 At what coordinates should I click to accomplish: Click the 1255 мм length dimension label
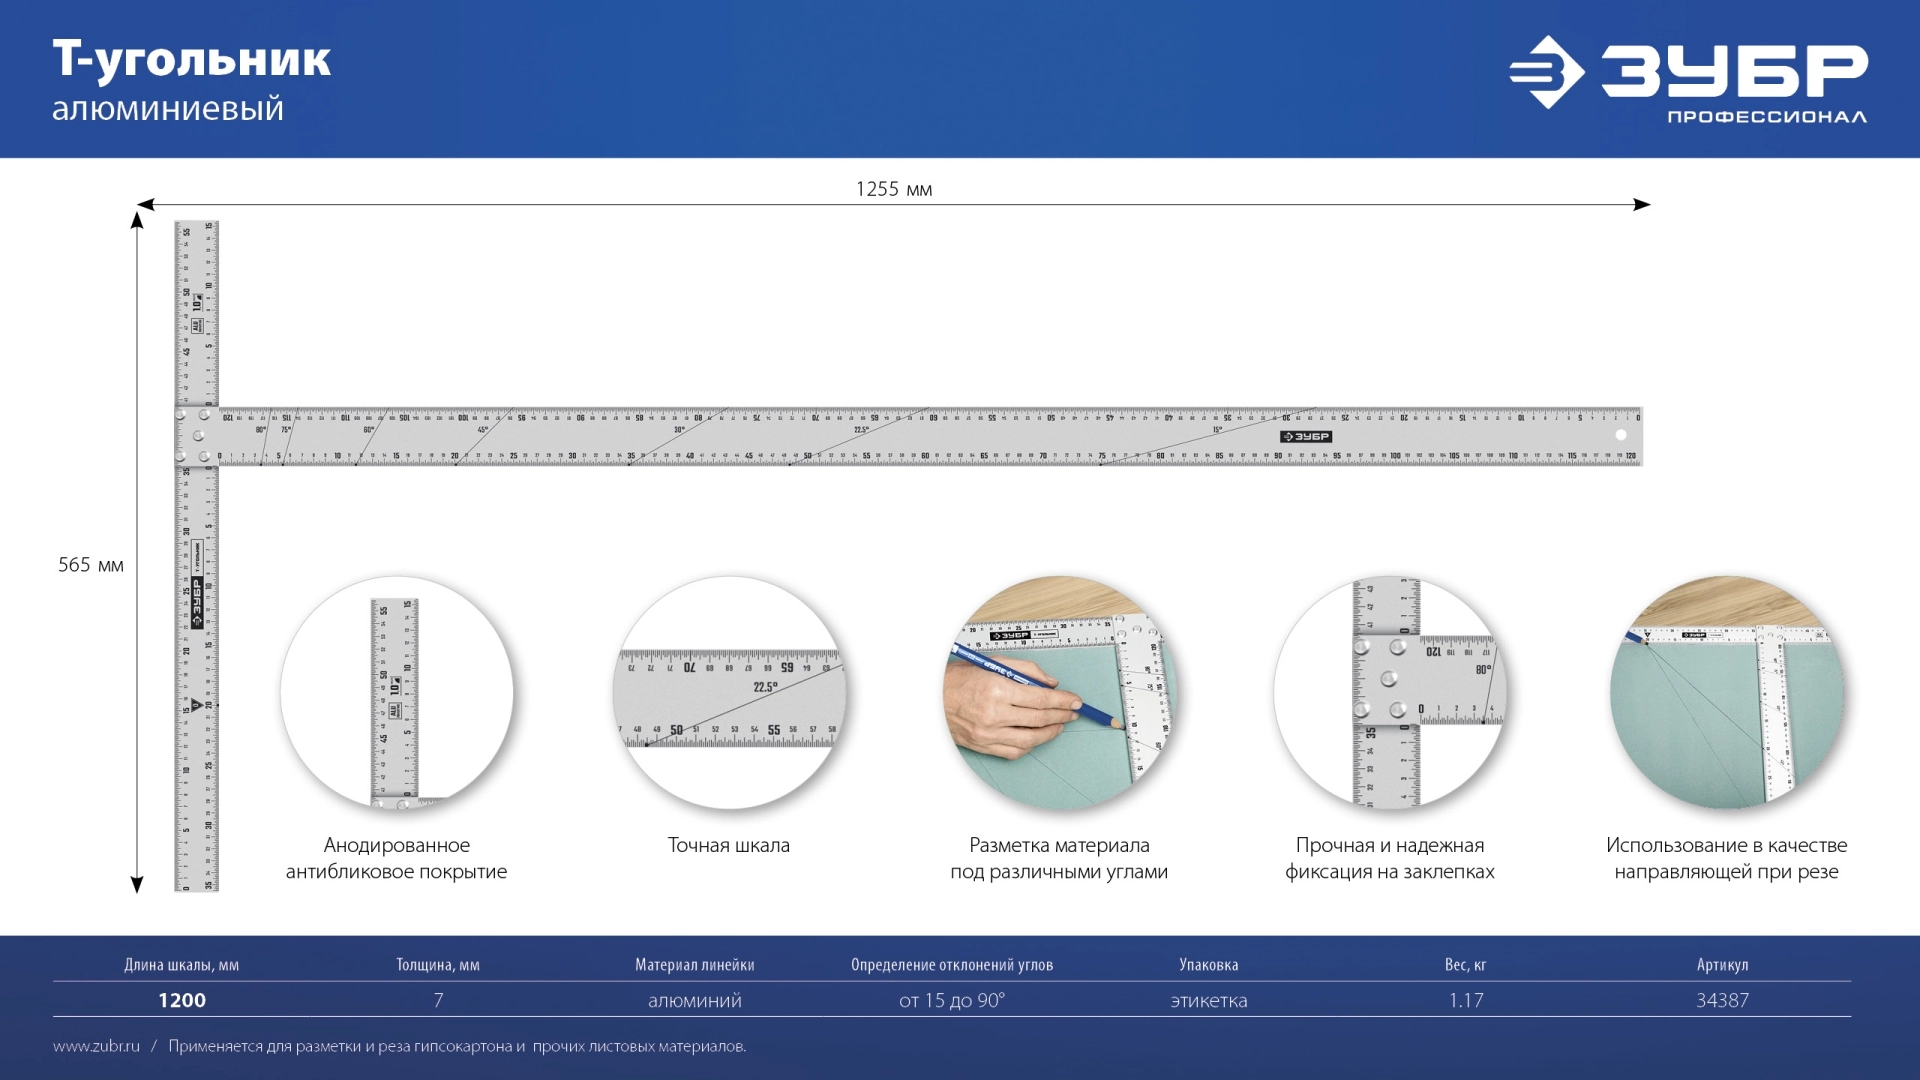pos(893,189)
